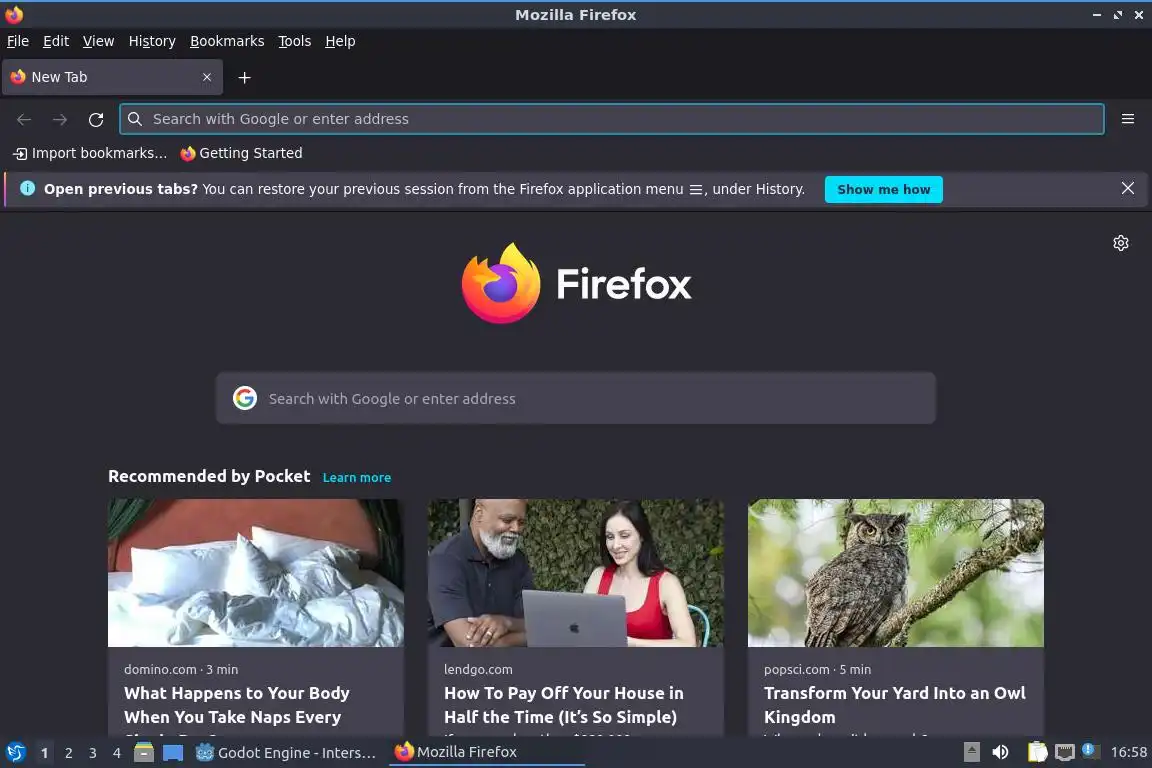
Task: Open the bed pillows article thumbnail
Action: point(256,573)
